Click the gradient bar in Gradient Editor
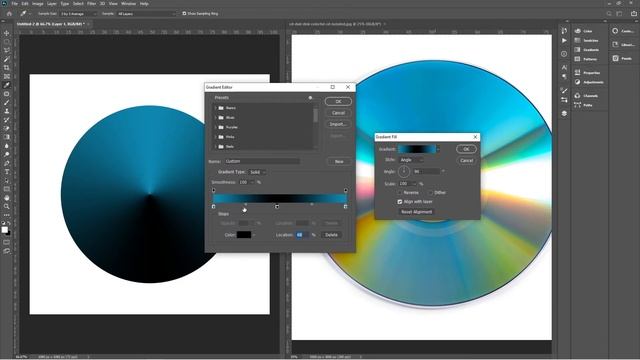640x360 pixels. 280,198
